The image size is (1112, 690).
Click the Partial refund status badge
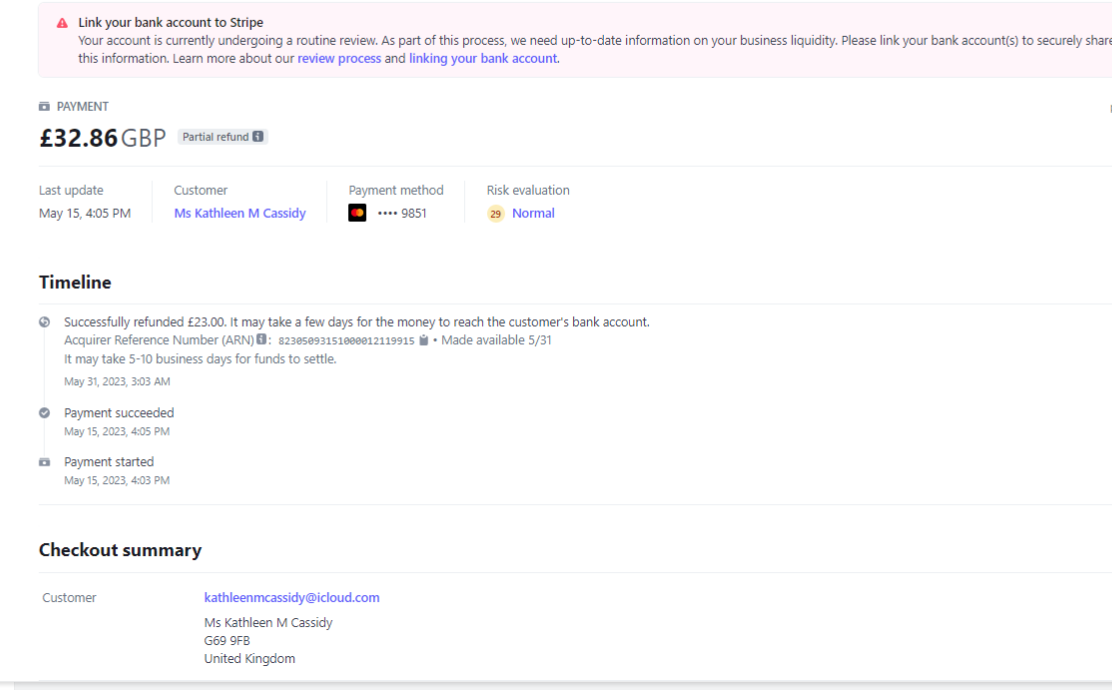[215, 137]
